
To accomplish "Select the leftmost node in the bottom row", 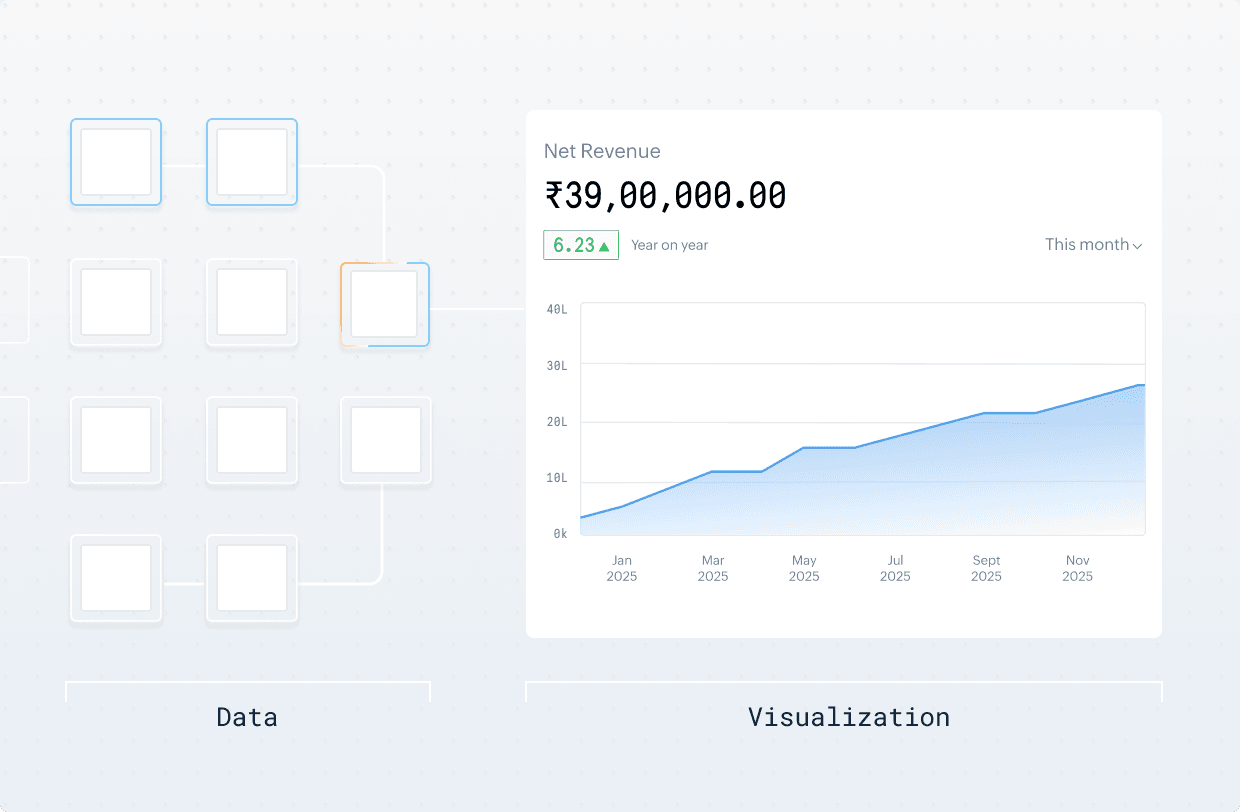I will 116,578.
